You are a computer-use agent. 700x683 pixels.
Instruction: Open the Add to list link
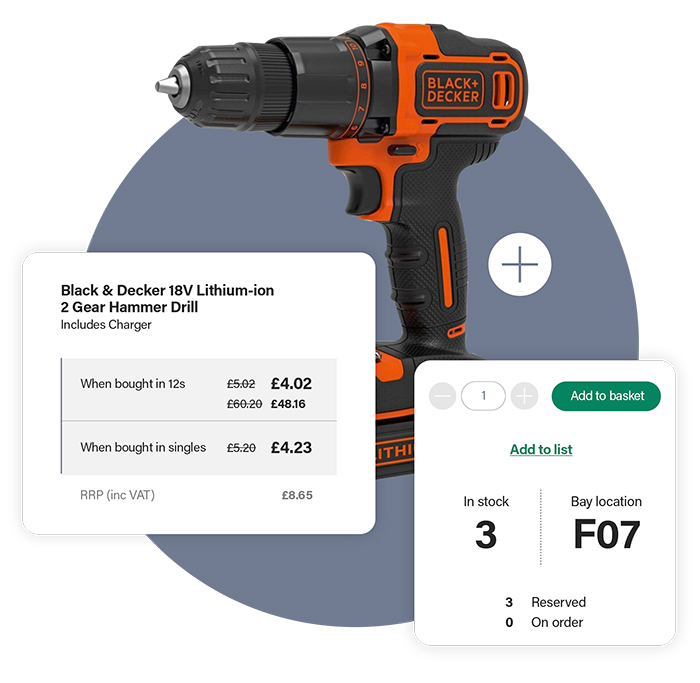point(541,449)
